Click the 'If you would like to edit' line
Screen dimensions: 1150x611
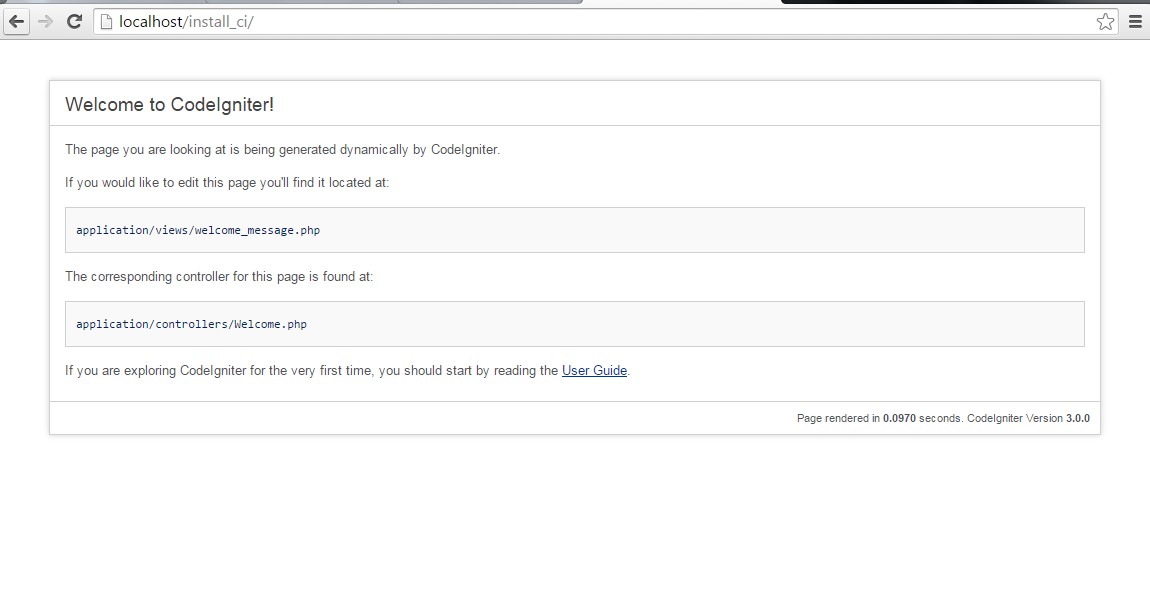(x=227, y=183)
